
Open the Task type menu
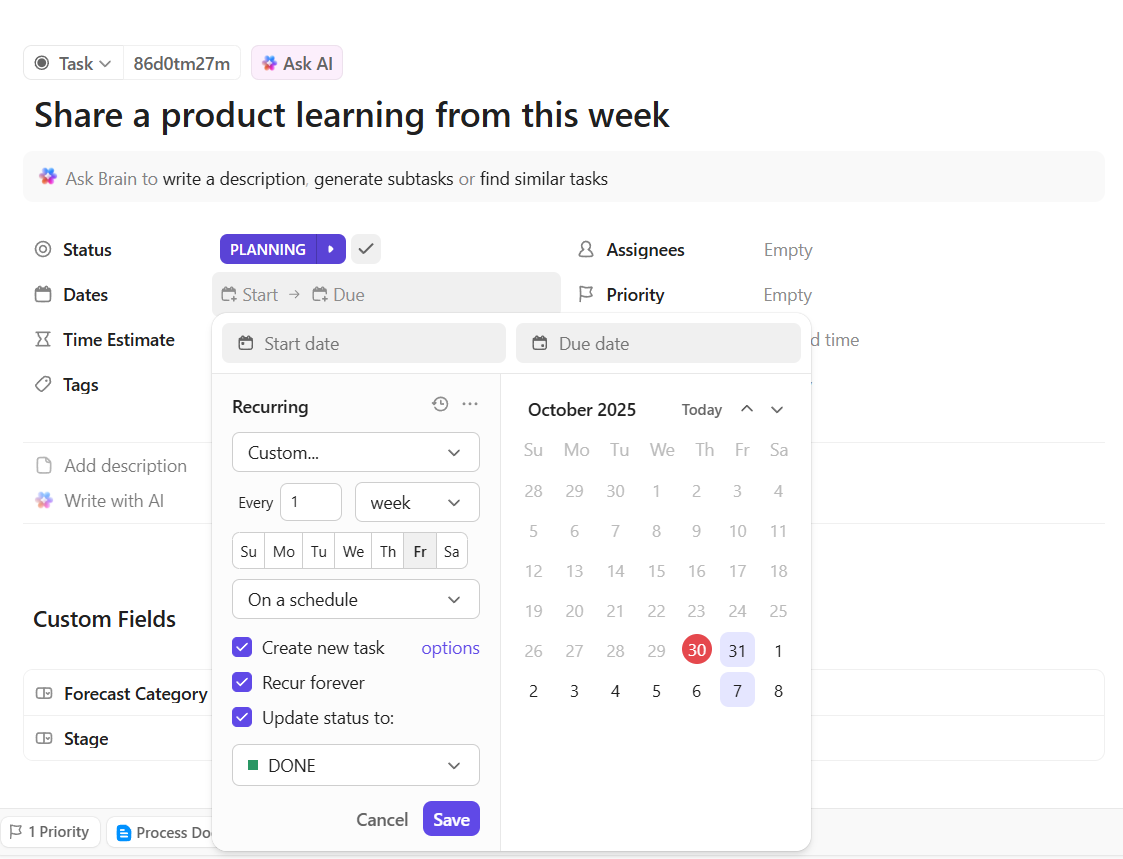72,62
